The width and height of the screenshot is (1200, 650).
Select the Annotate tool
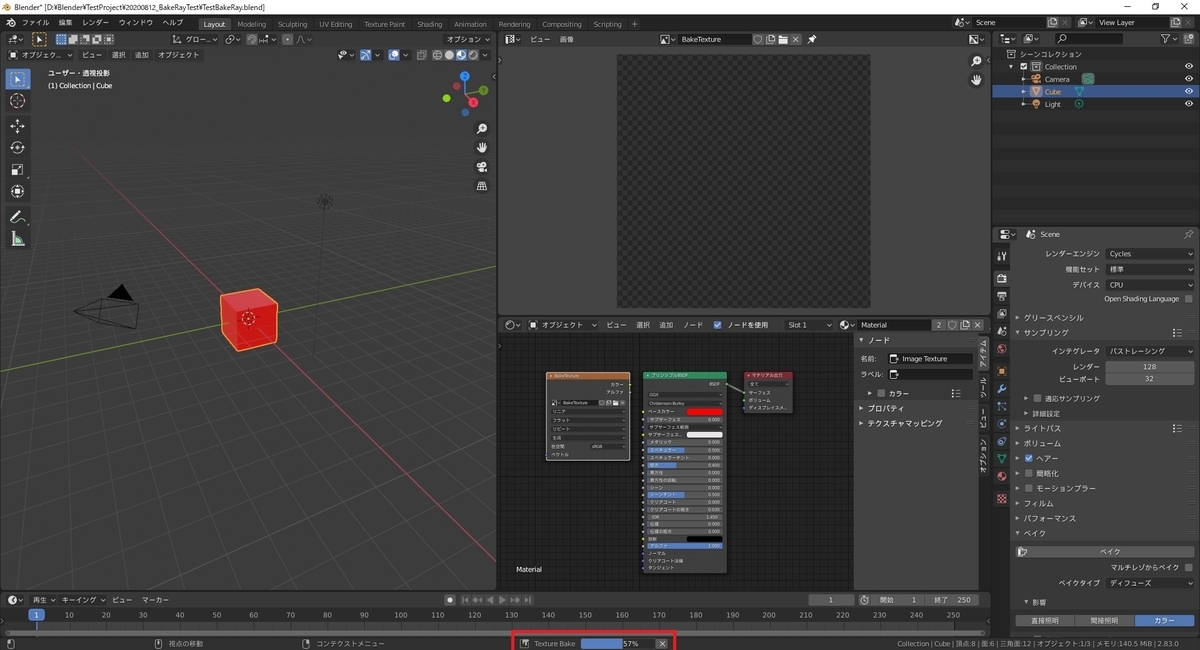tap(17, 217)
